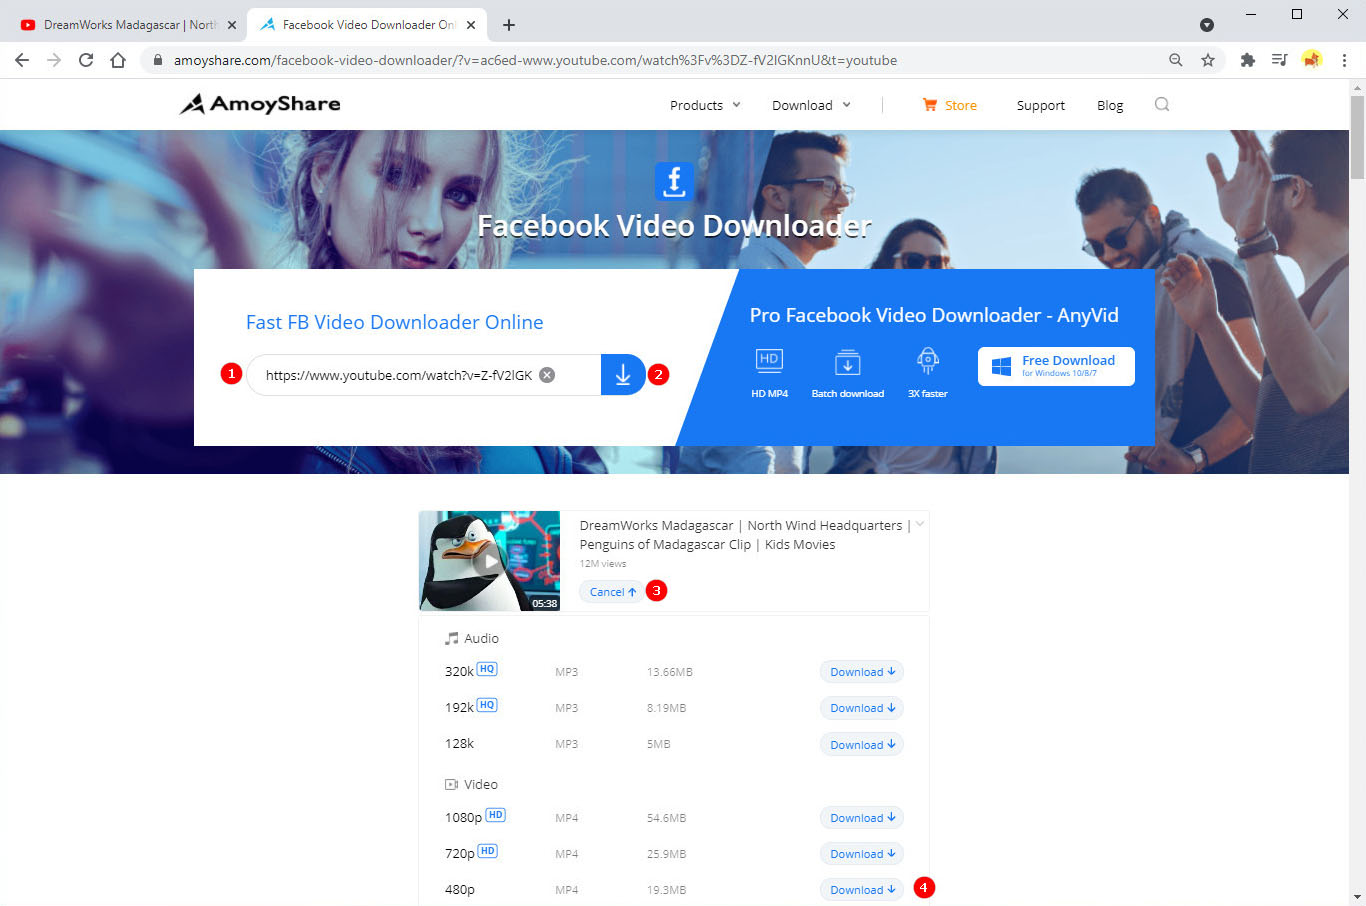Download the 720p MP4 video

(862, 854)
